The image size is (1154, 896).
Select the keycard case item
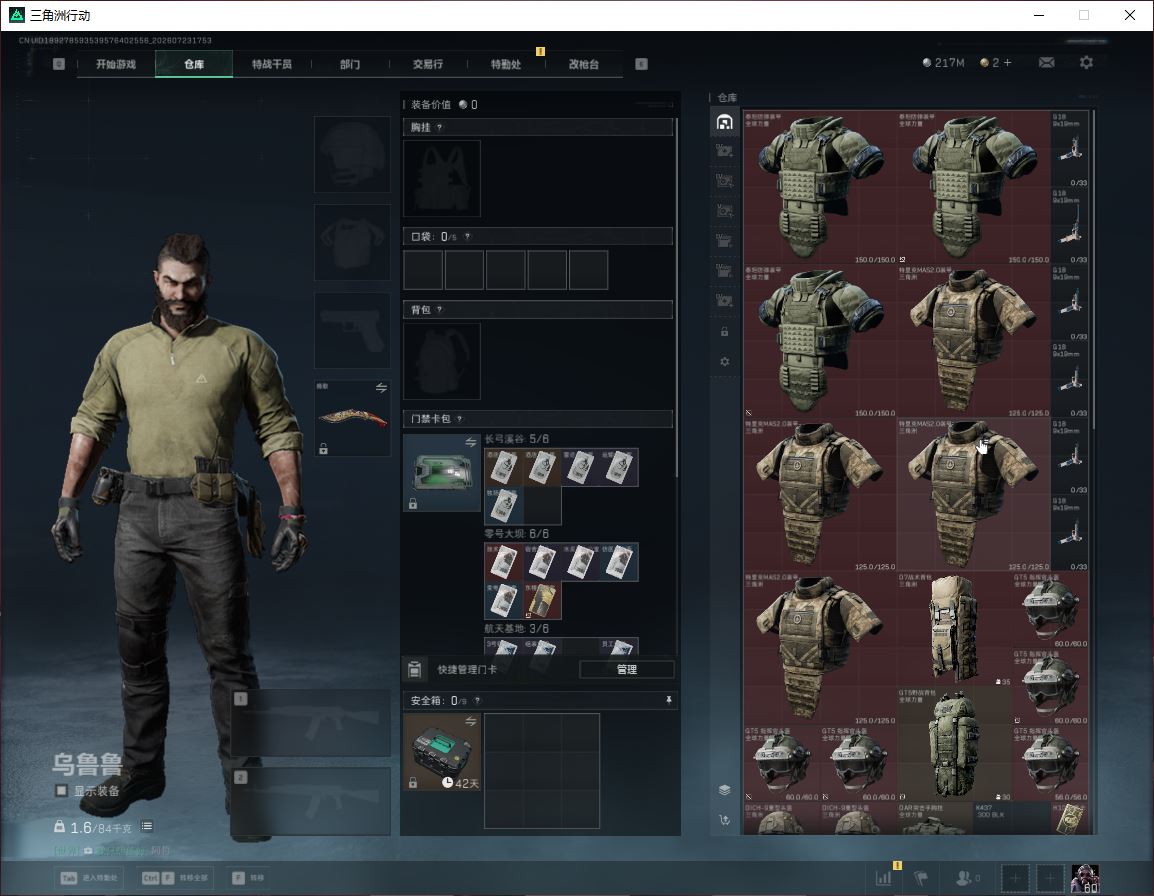(x=442, y=472)
